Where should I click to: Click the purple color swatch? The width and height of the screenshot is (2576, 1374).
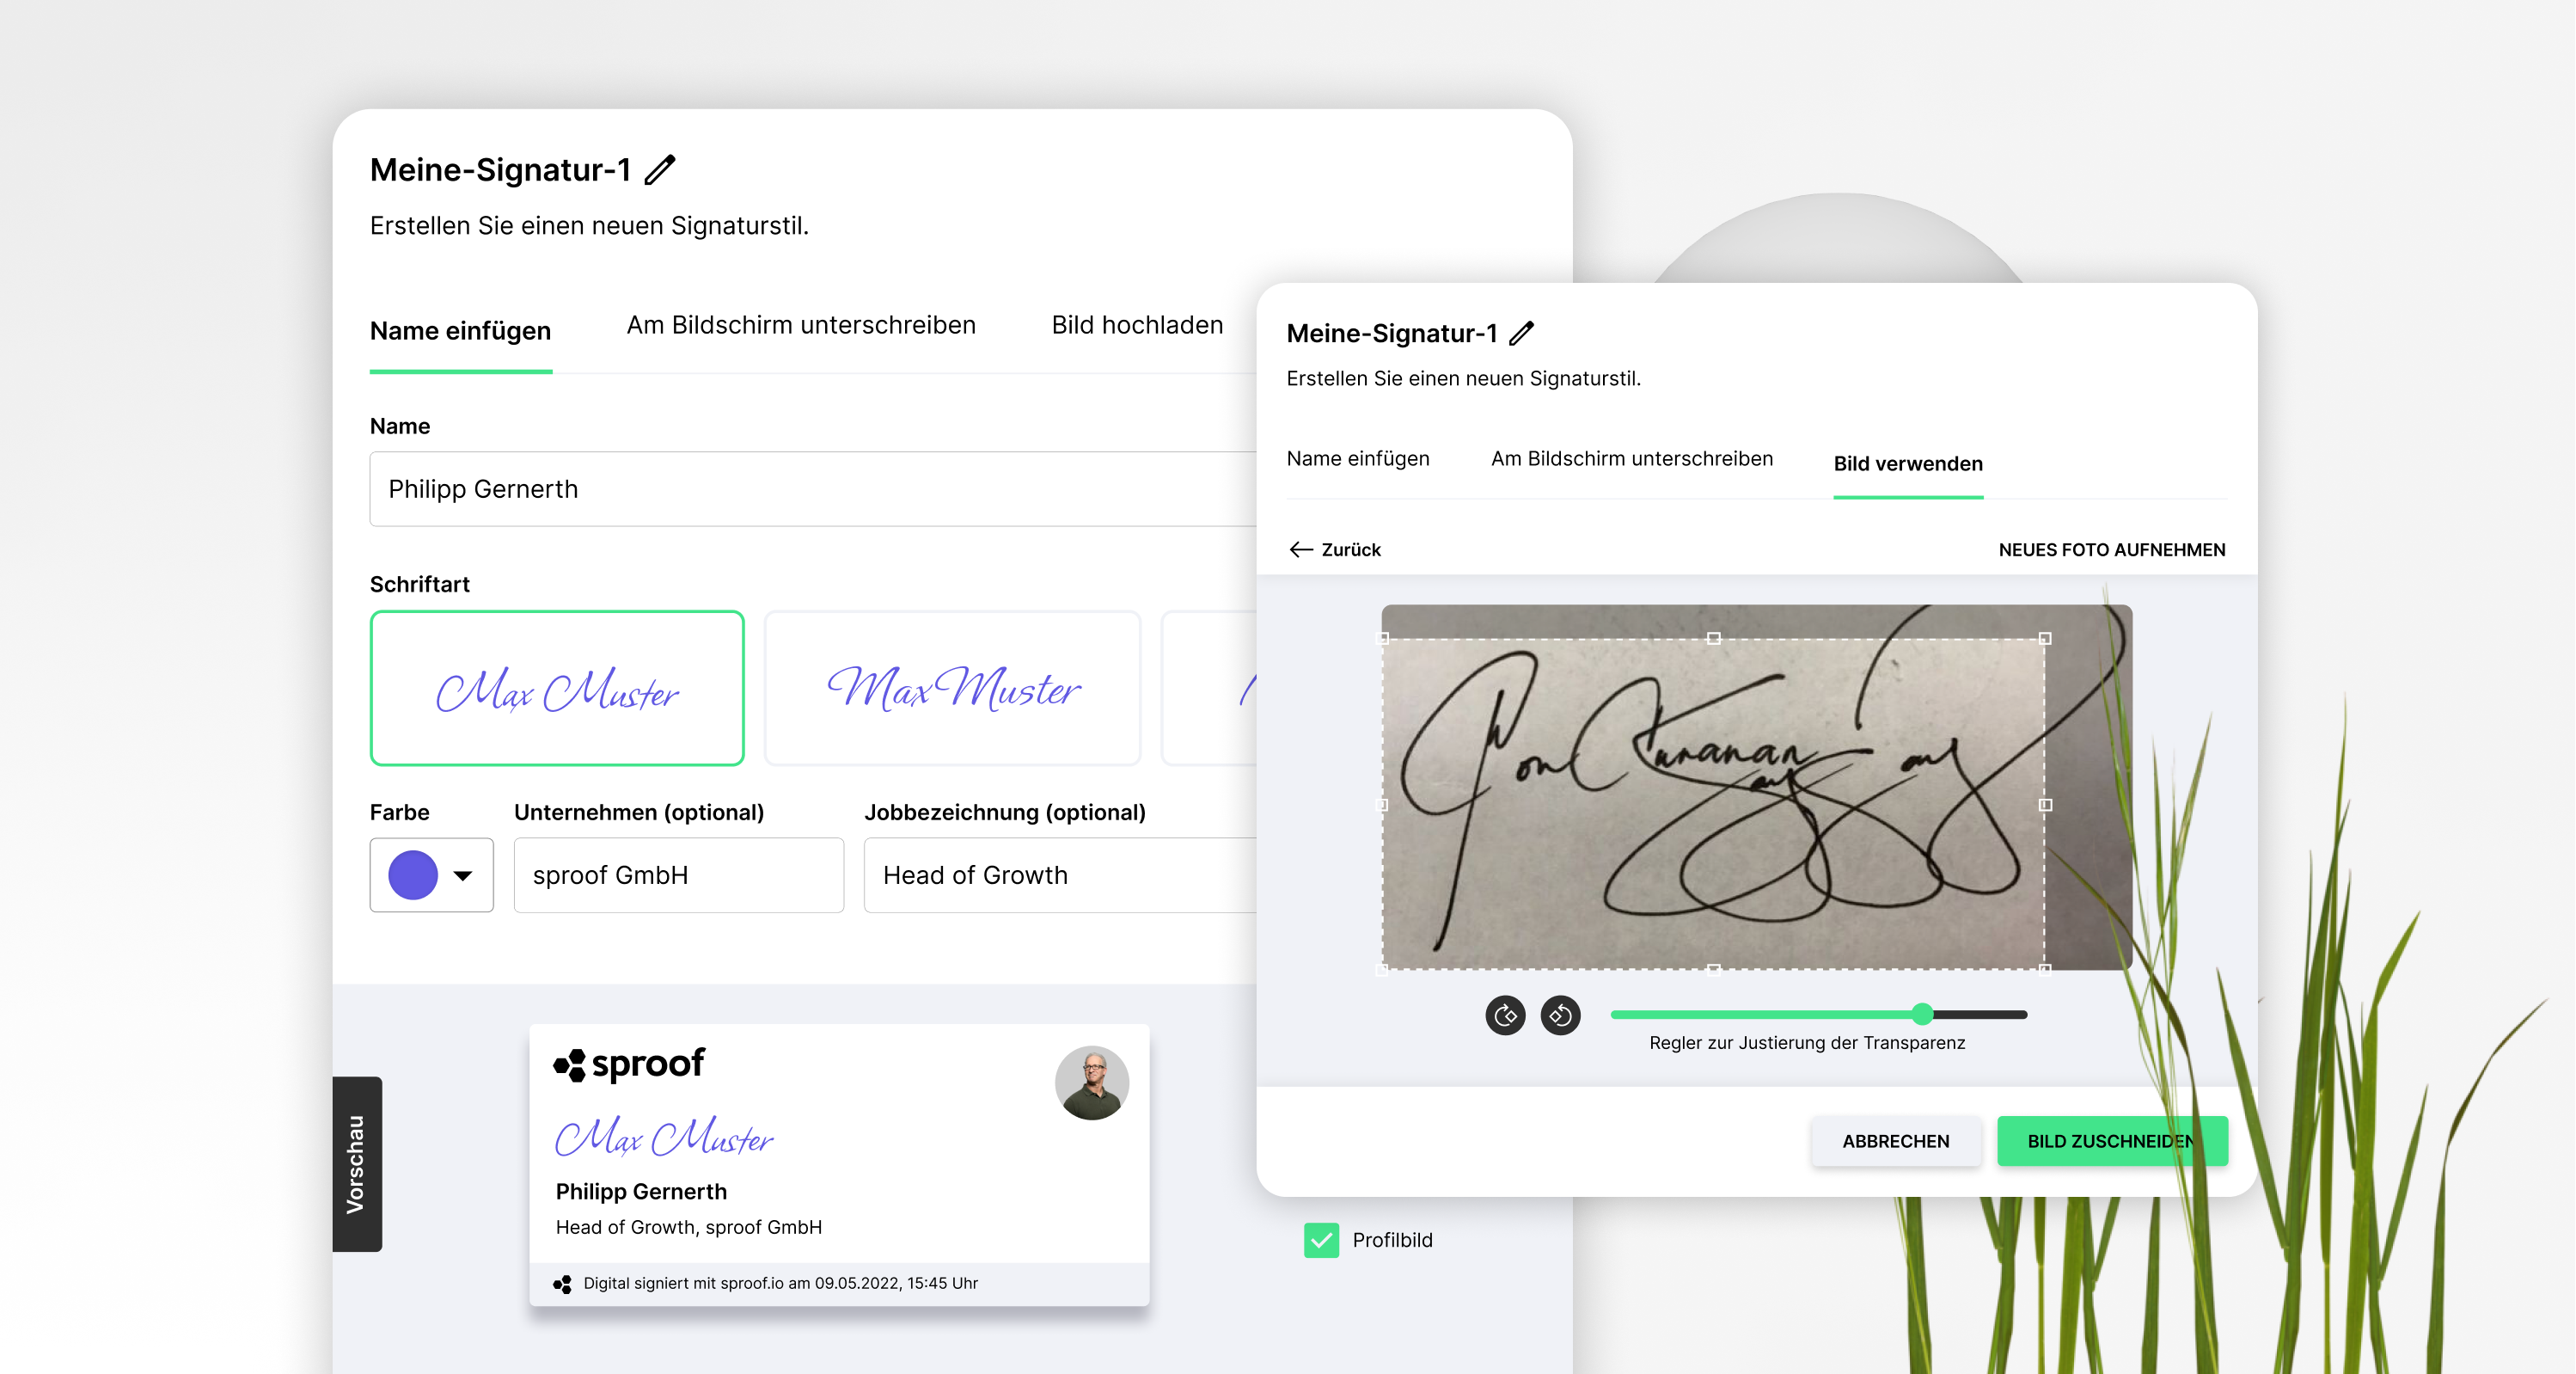413,875
